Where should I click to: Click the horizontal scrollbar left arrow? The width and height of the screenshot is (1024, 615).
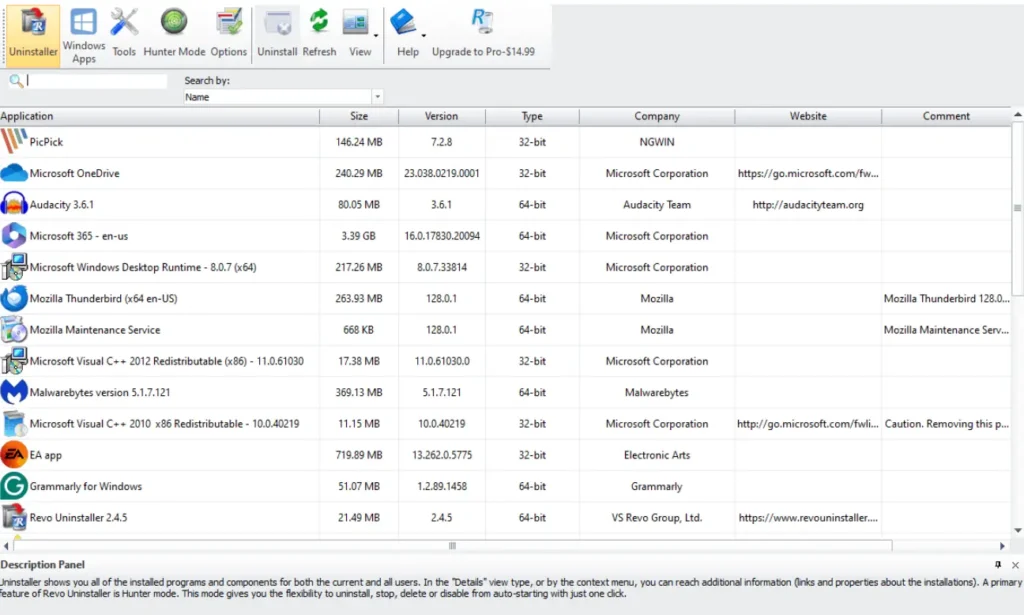tap(6, 546)
